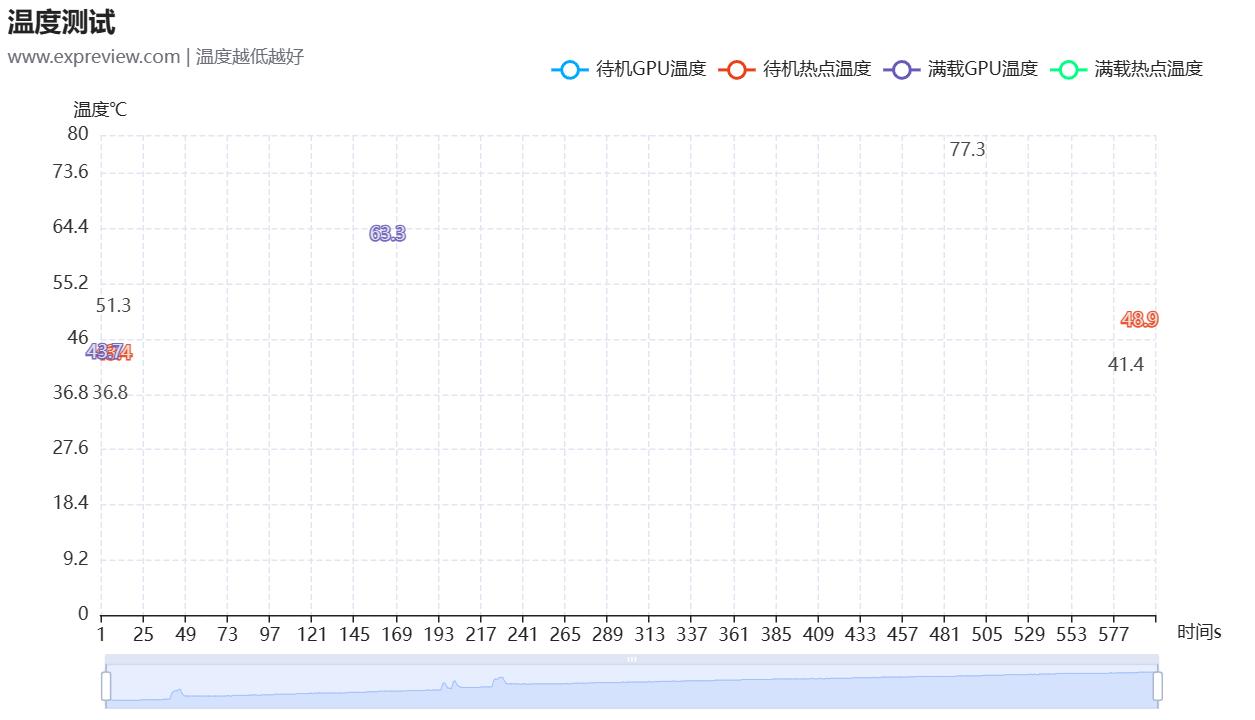This screenshot has height=720, width=1255.
Task: Click the 51.3 data value label
Action: pyautogui.click(x=112, y=306)
